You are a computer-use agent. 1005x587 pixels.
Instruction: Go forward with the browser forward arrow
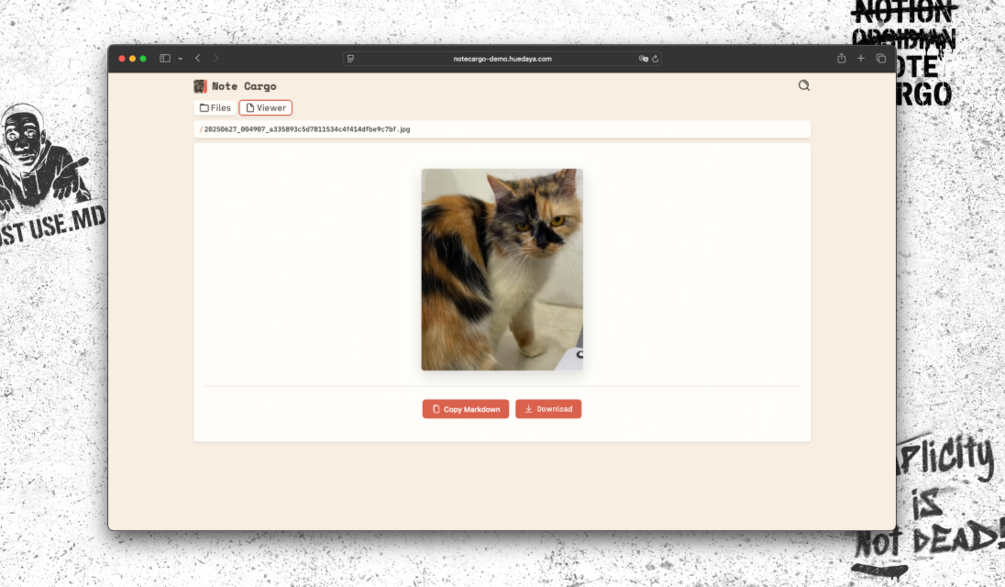(x=216, y=58)
